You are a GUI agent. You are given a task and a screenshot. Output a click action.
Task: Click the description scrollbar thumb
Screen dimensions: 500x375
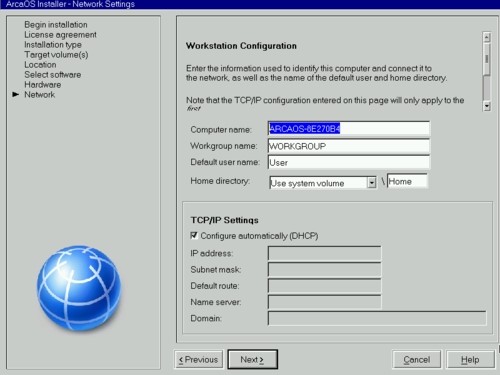click(x=487, y=59)
